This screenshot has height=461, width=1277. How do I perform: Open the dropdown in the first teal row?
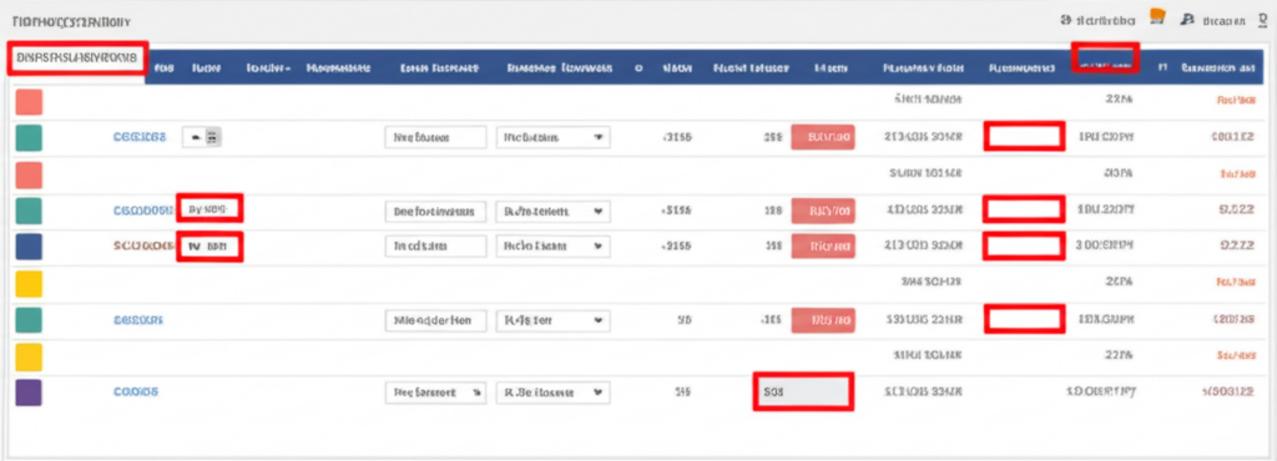point(552,138)
